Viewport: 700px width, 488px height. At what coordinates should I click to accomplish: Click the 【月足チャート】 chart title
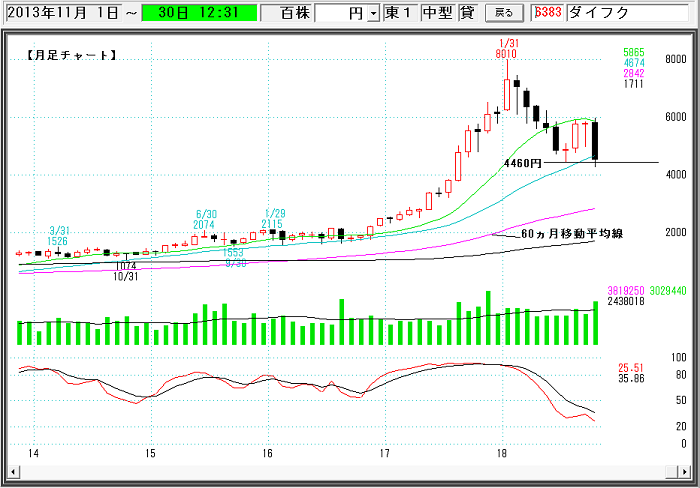tap(71, 55)
